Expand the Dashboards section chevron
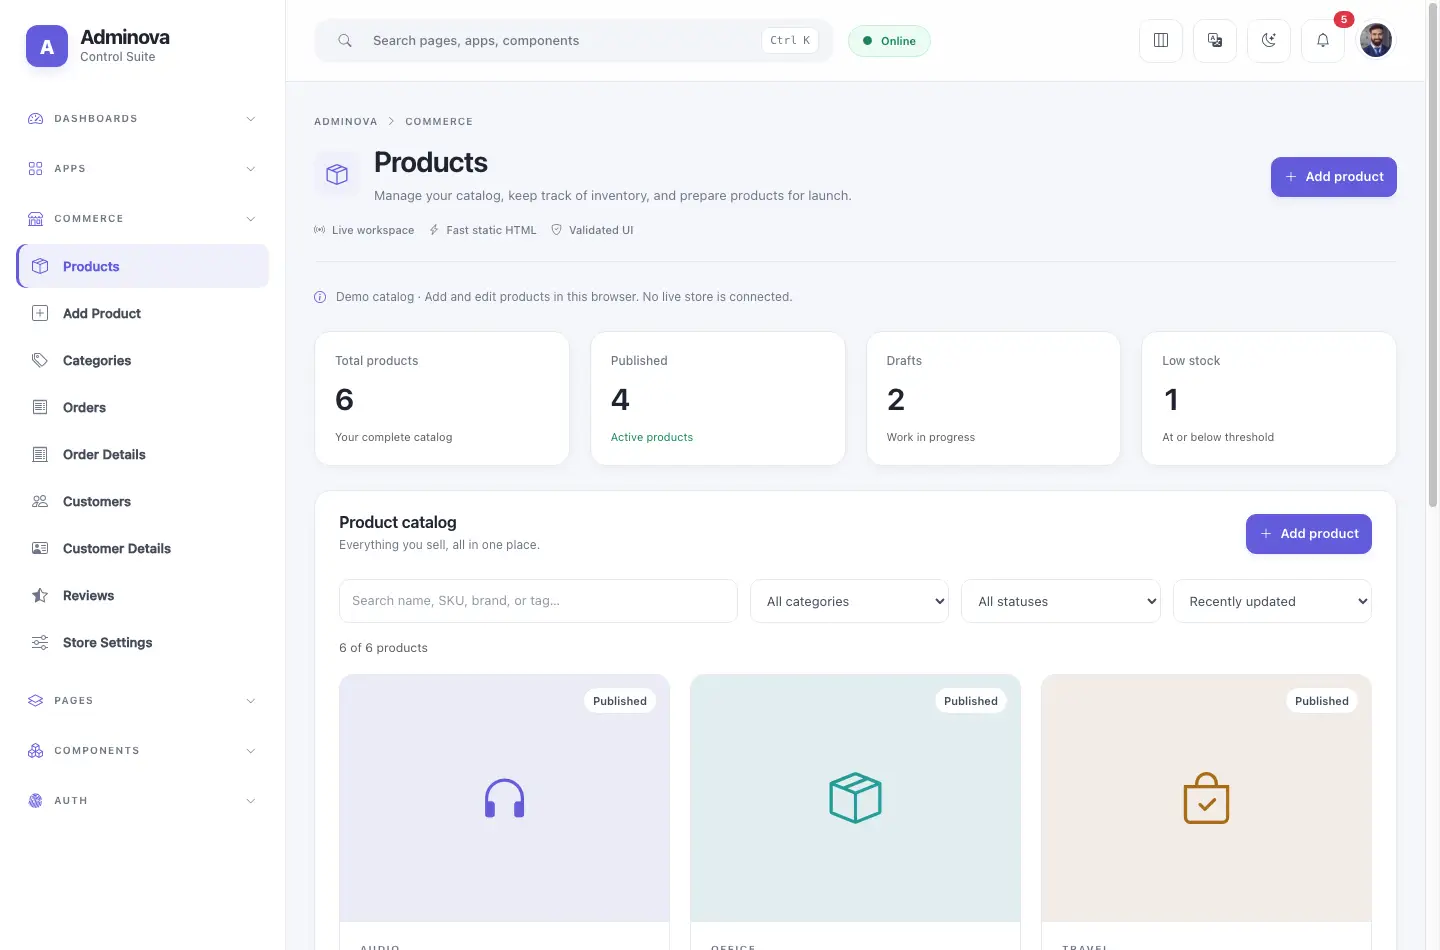1440x950 pixels. [x=251, y=119]
